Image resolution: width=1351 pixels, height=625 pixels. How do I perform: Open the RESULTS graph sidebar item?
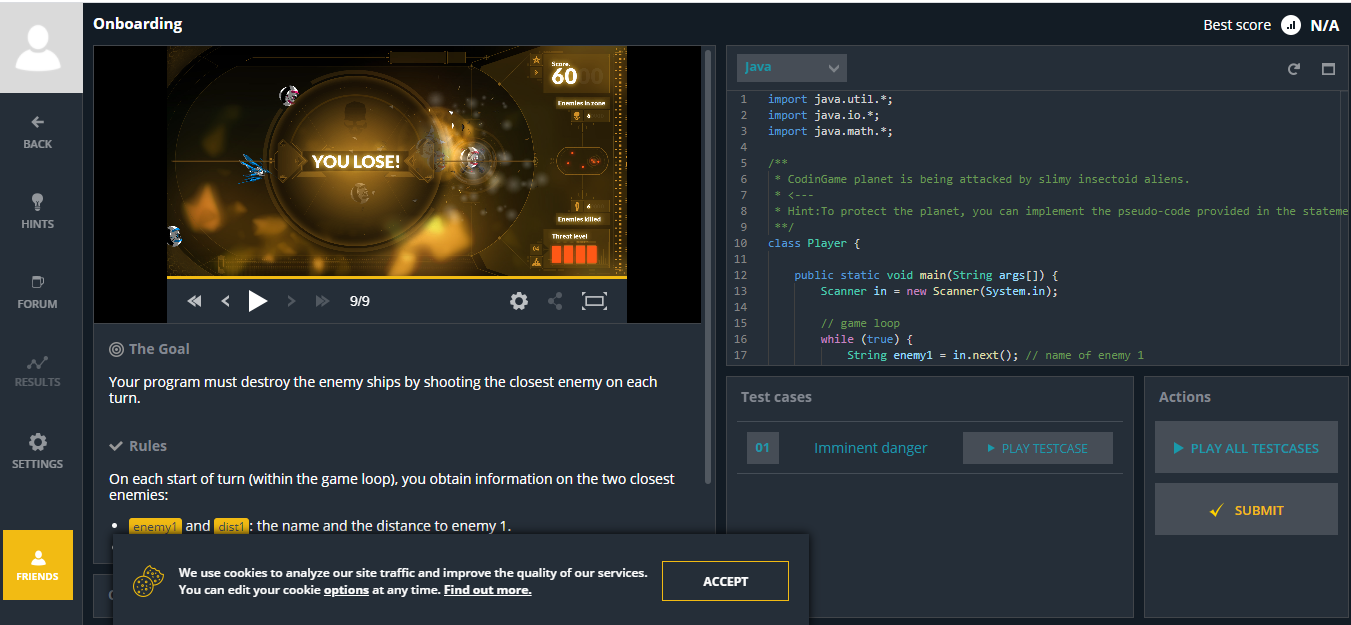38,371
